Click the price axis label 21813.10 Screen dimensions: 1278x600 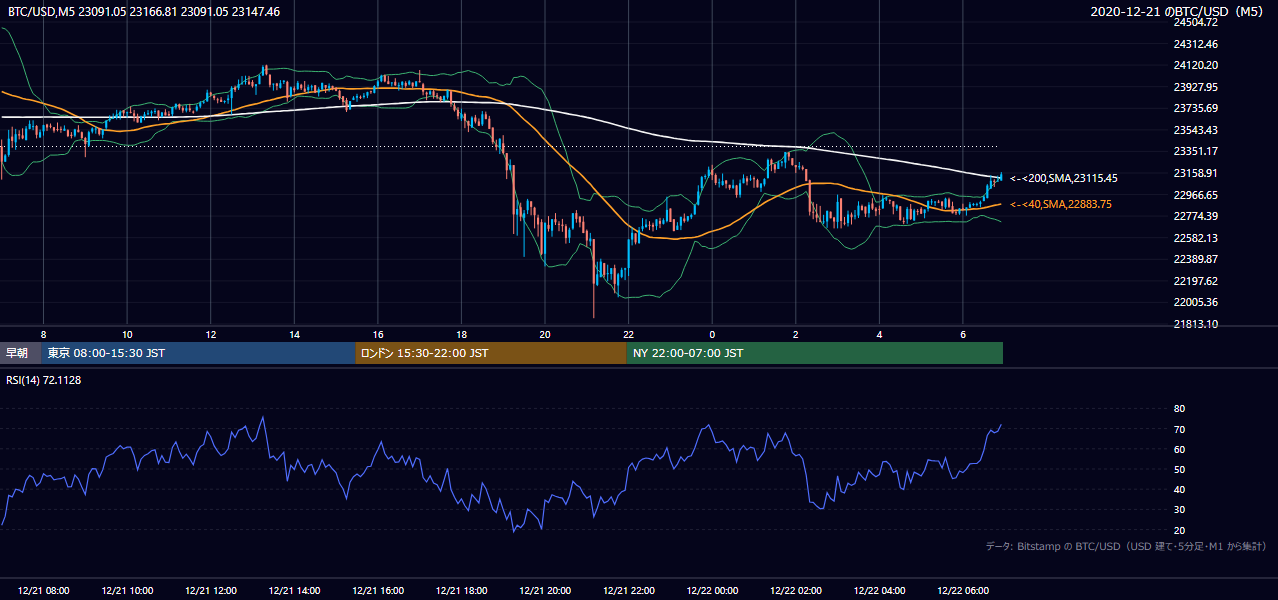pos(1195,324)
